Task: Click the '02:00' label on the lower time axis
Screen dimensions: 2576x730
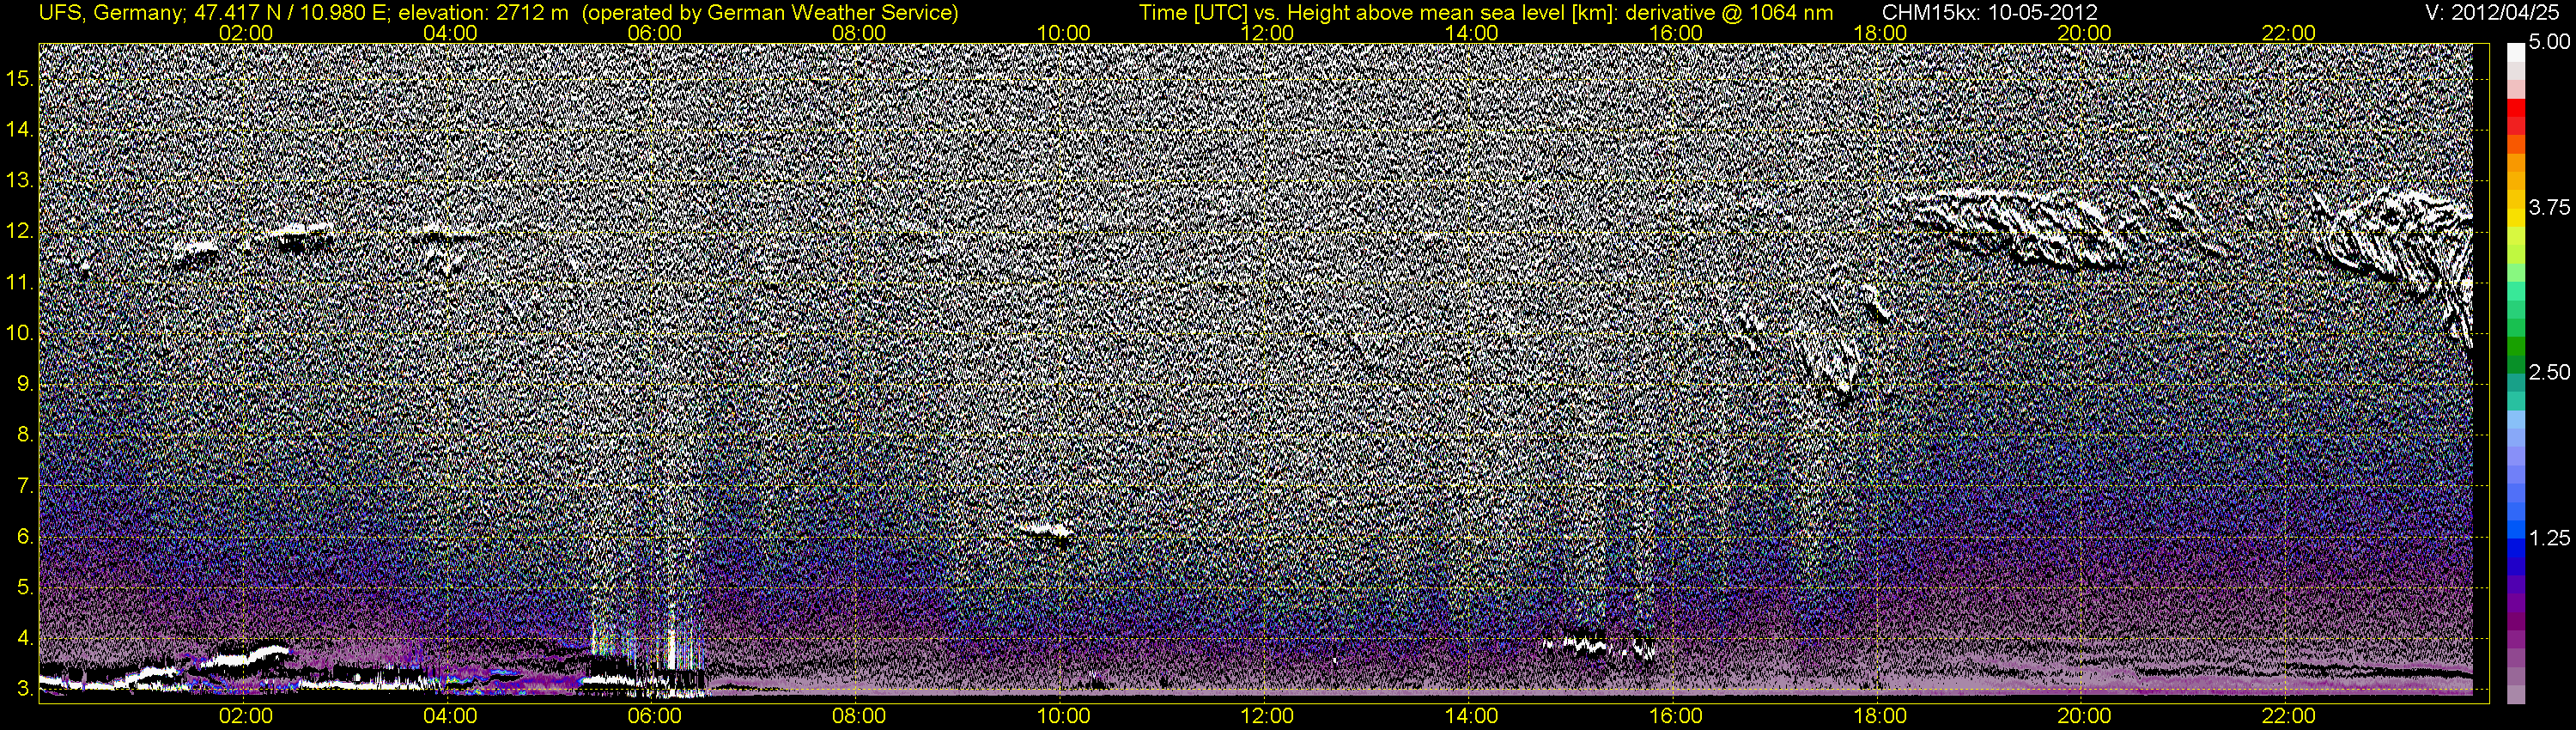Action: (x=246, y=716)
